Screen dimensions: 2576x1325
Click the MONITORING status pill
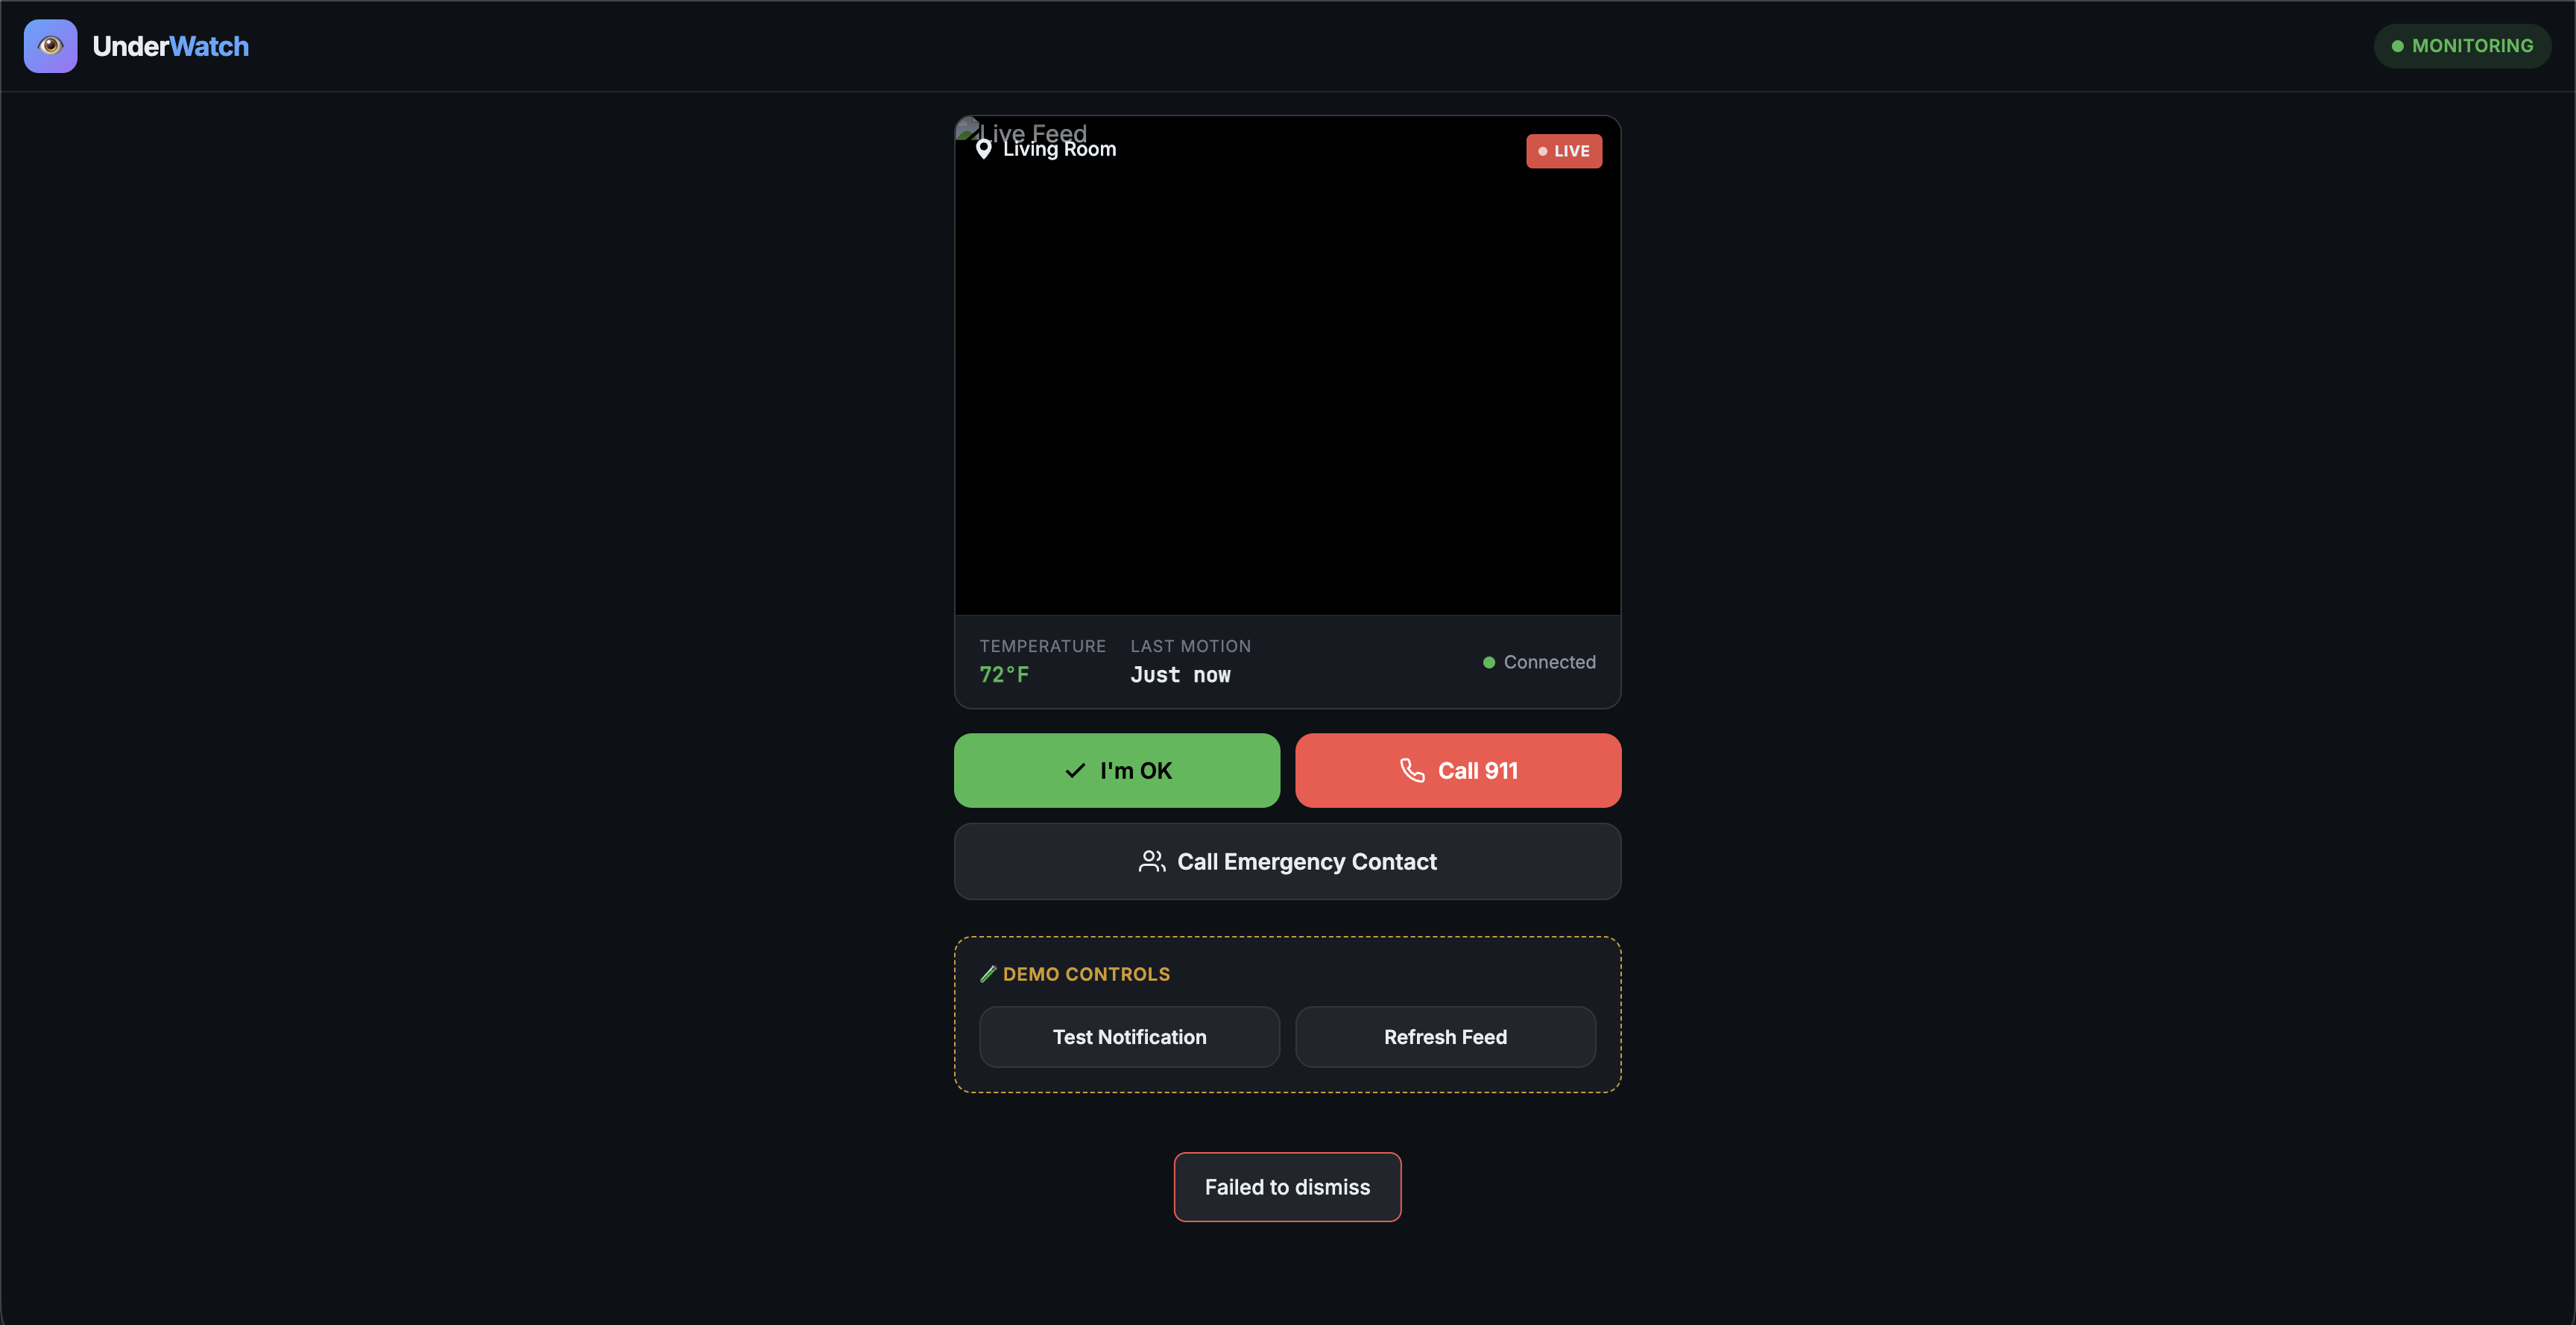tap(2461, 46)
